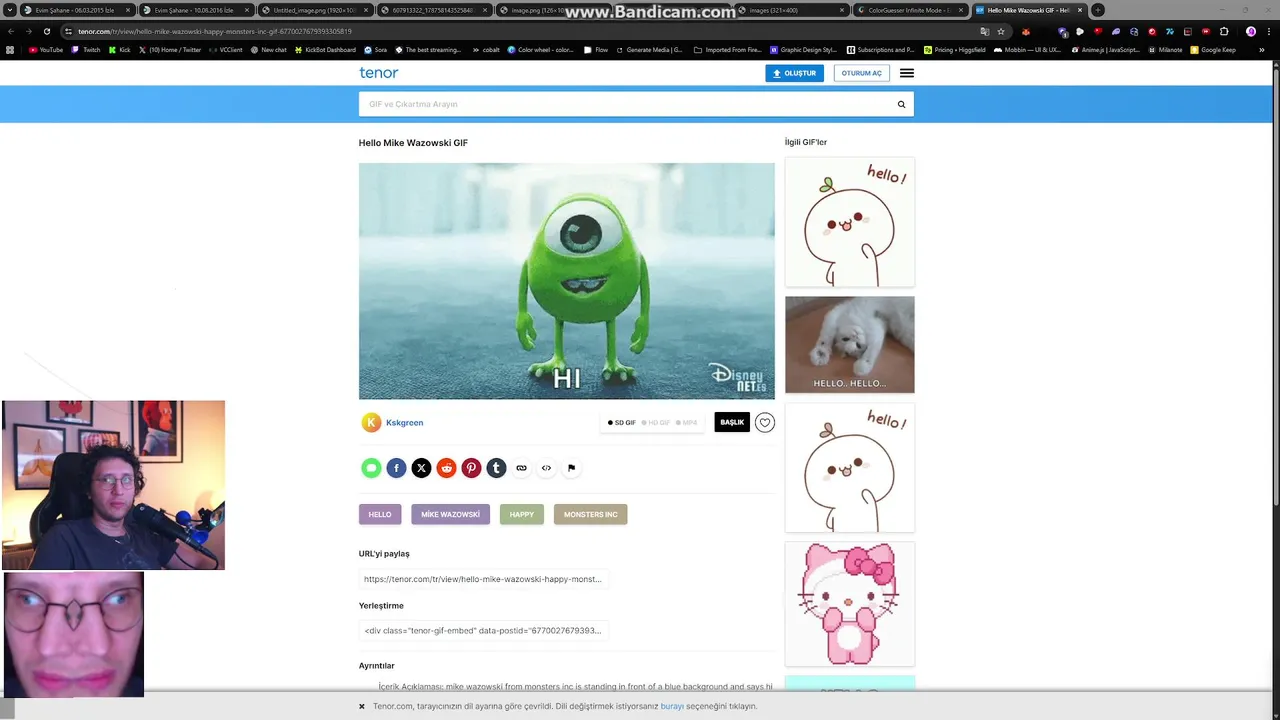The height and width of the screenshot is (720, 1280).
Task: Select SD GIF format
Action: (622, 423)
